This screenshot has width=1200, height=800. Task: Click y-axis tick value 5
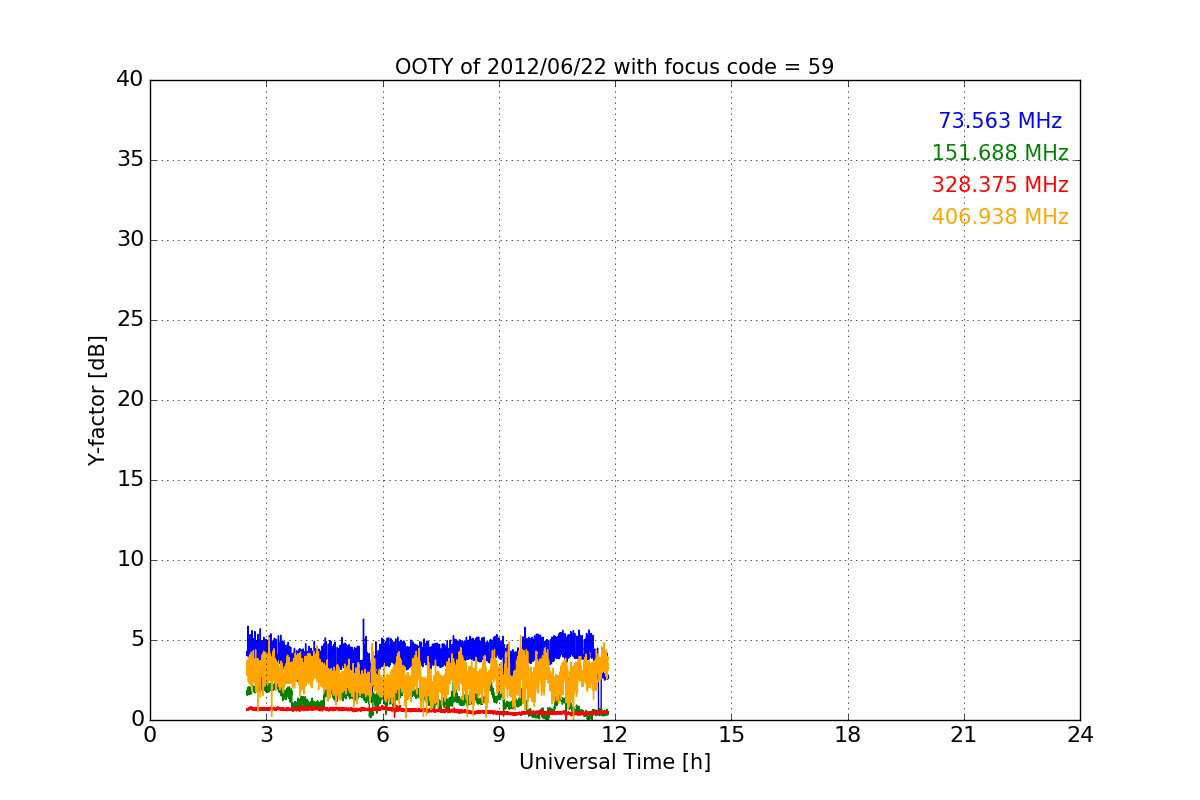coord(137,639)
